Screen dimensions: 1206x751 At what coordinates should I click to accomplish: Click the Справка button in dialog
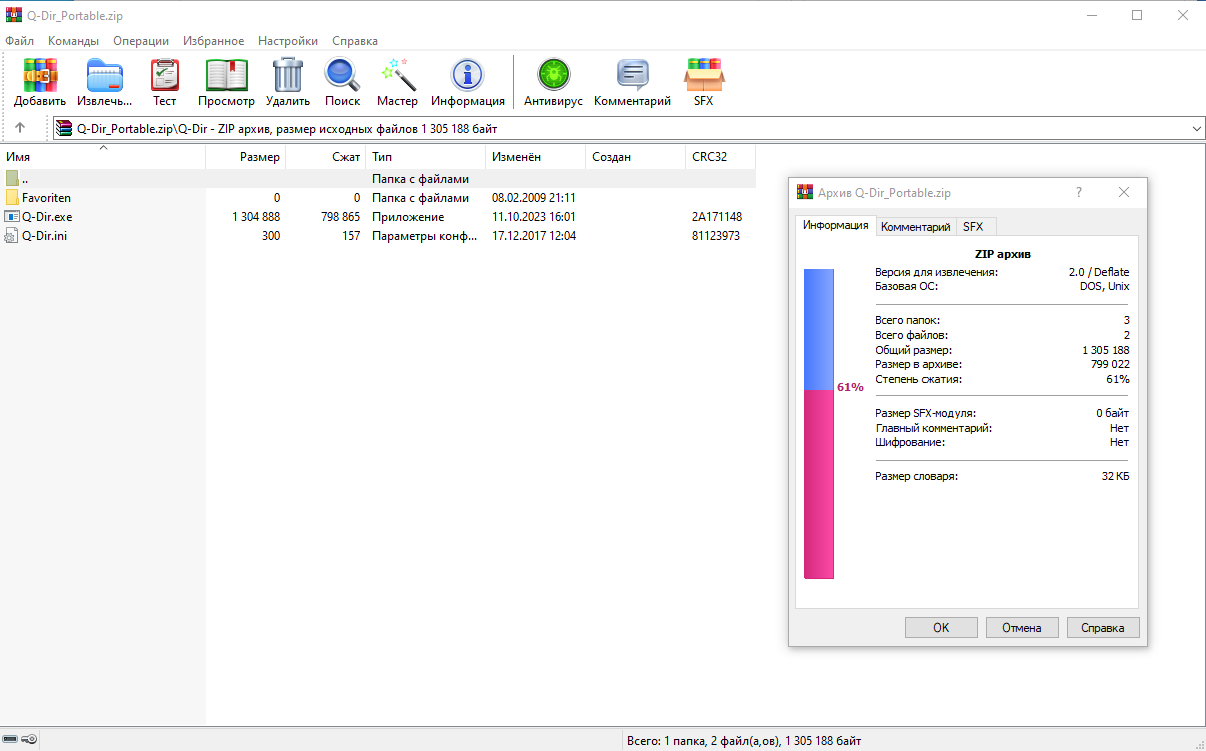click(x=1103, y=628)
